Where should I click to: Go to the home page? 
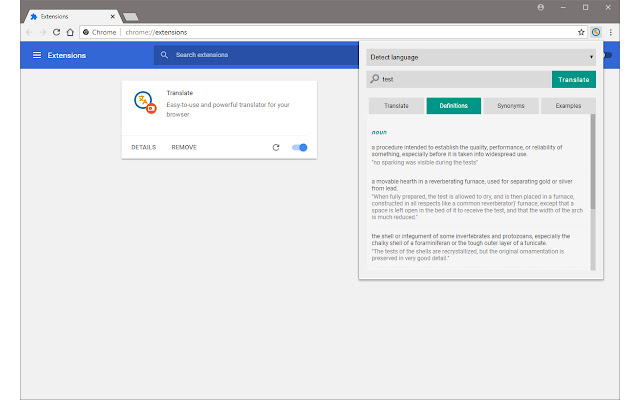pos(70,32)
